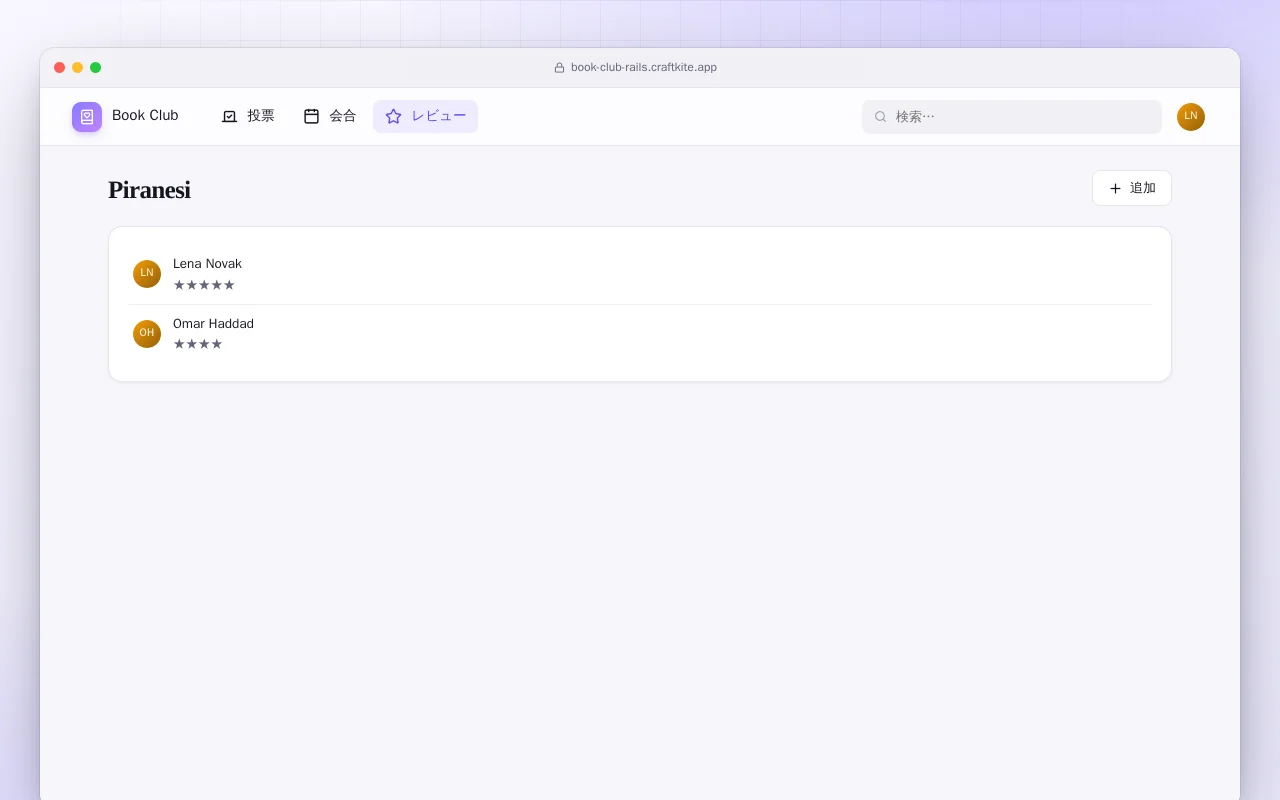
Task: Close the browser window with red button
Action: tap(60, 68)
